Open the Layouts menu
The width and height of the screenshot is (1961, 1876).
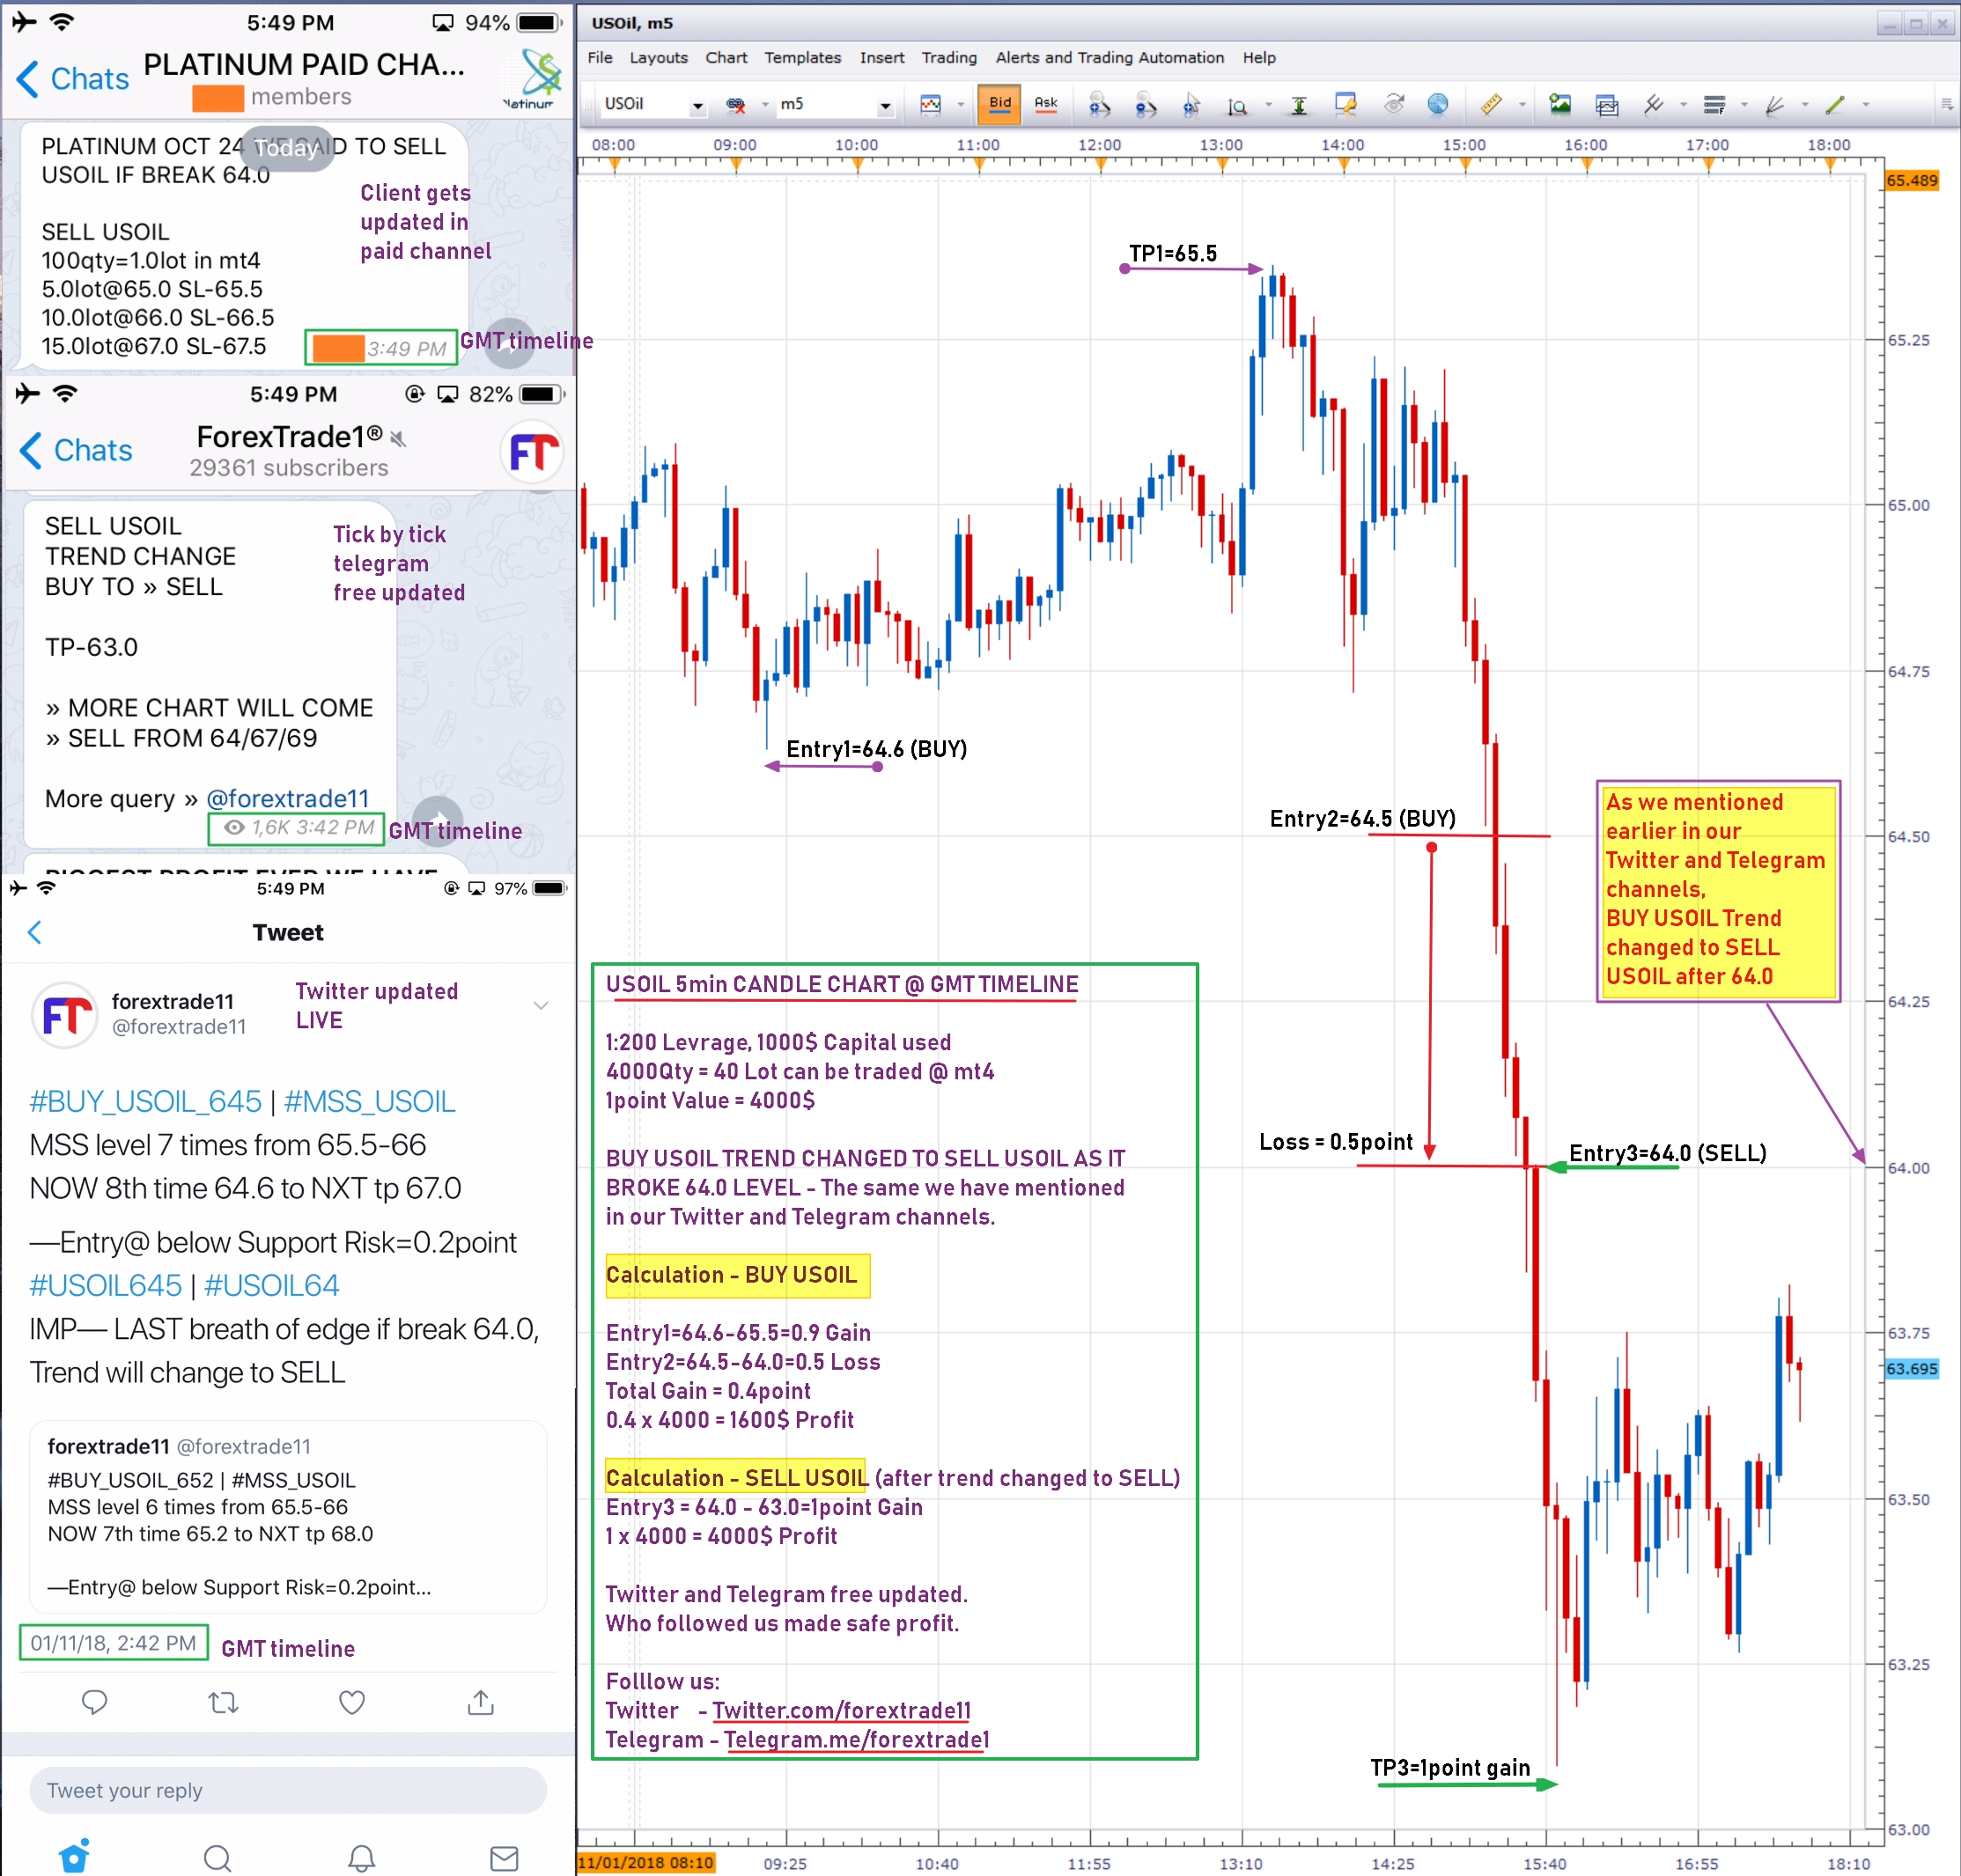tap(658, 58)
